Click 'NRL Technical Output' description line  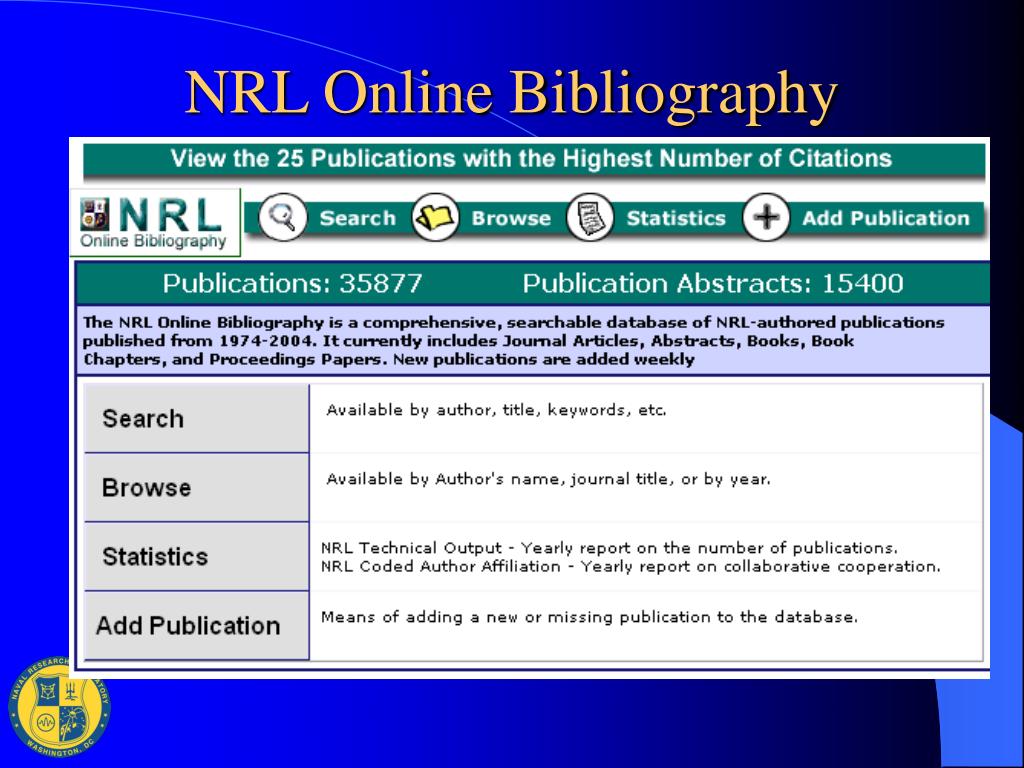pos(609,548)
